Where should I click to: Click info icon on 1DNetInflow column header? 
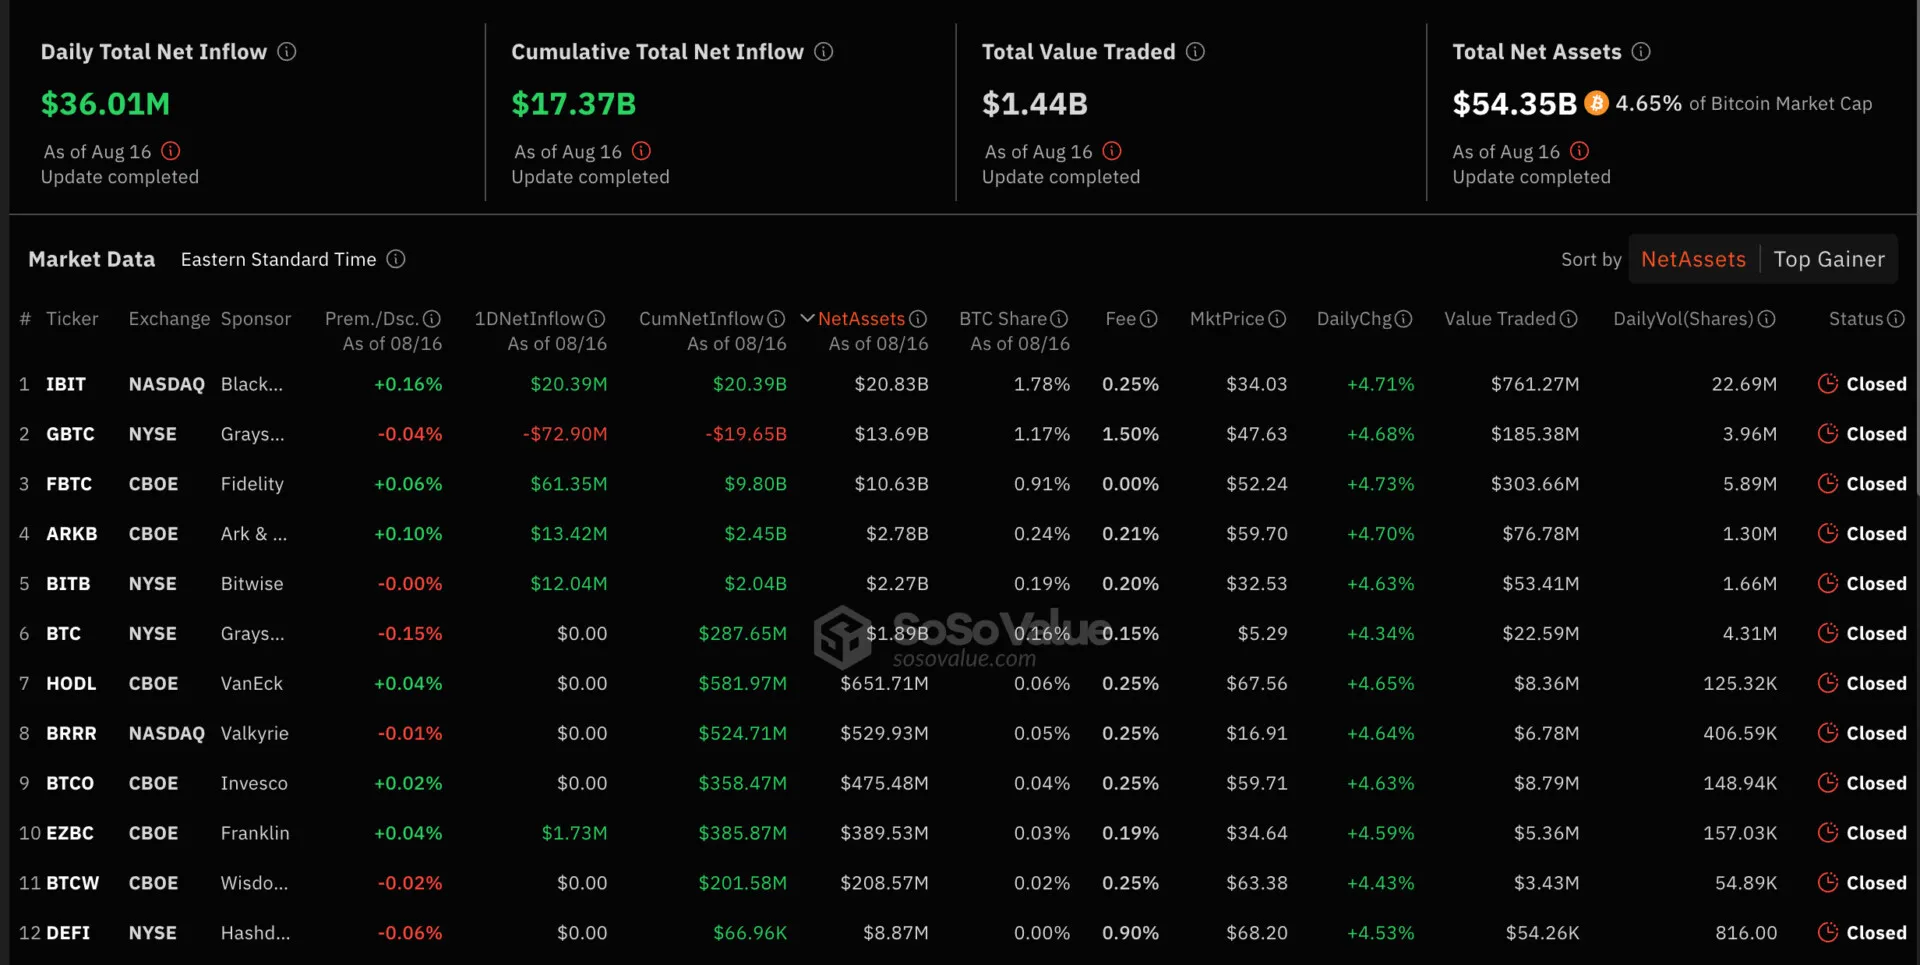coord(597,319)
